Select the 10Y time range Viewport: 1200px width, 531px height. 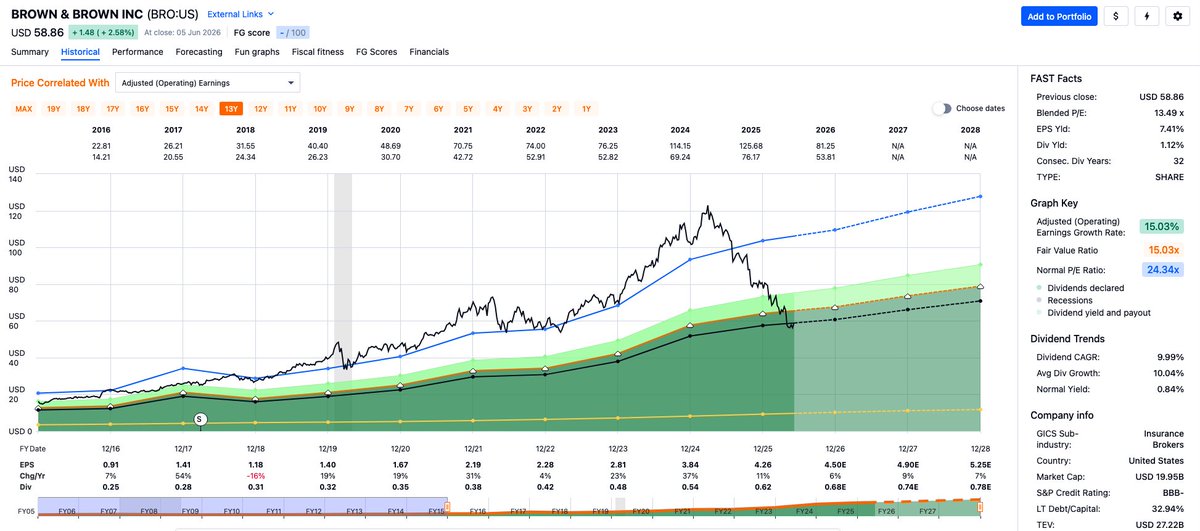[320, 108]
